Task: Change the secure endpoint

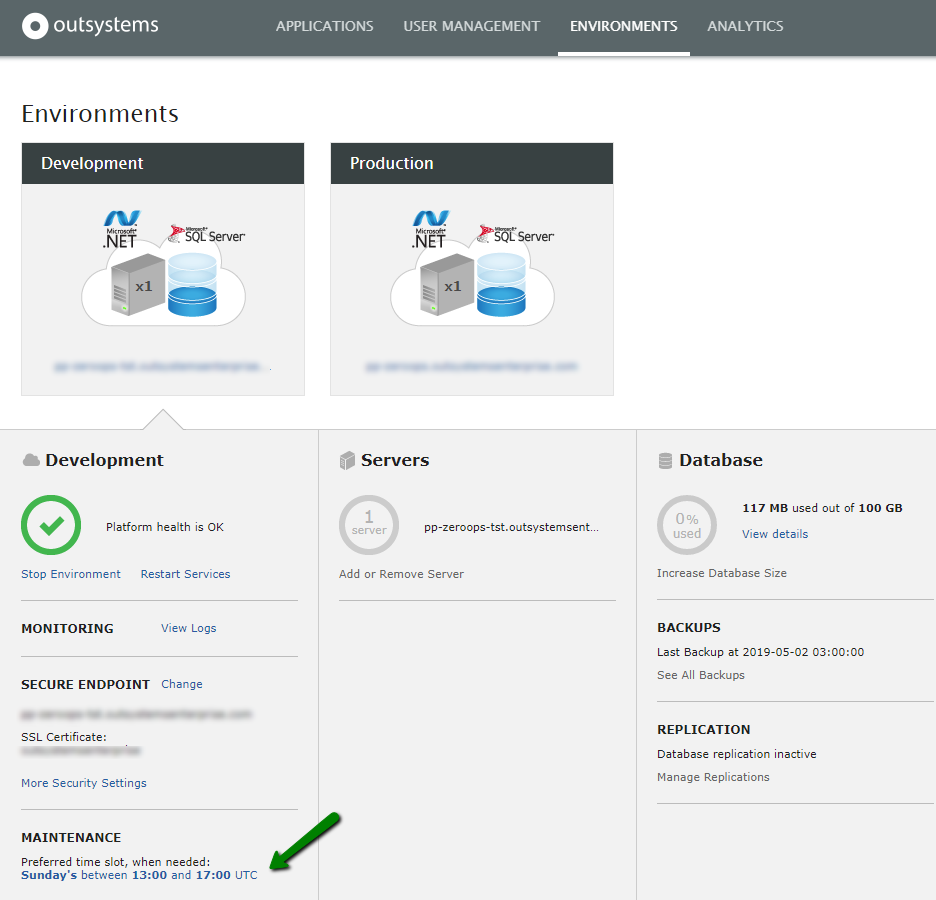Action: pyautogui.click(x=182, y=685)
